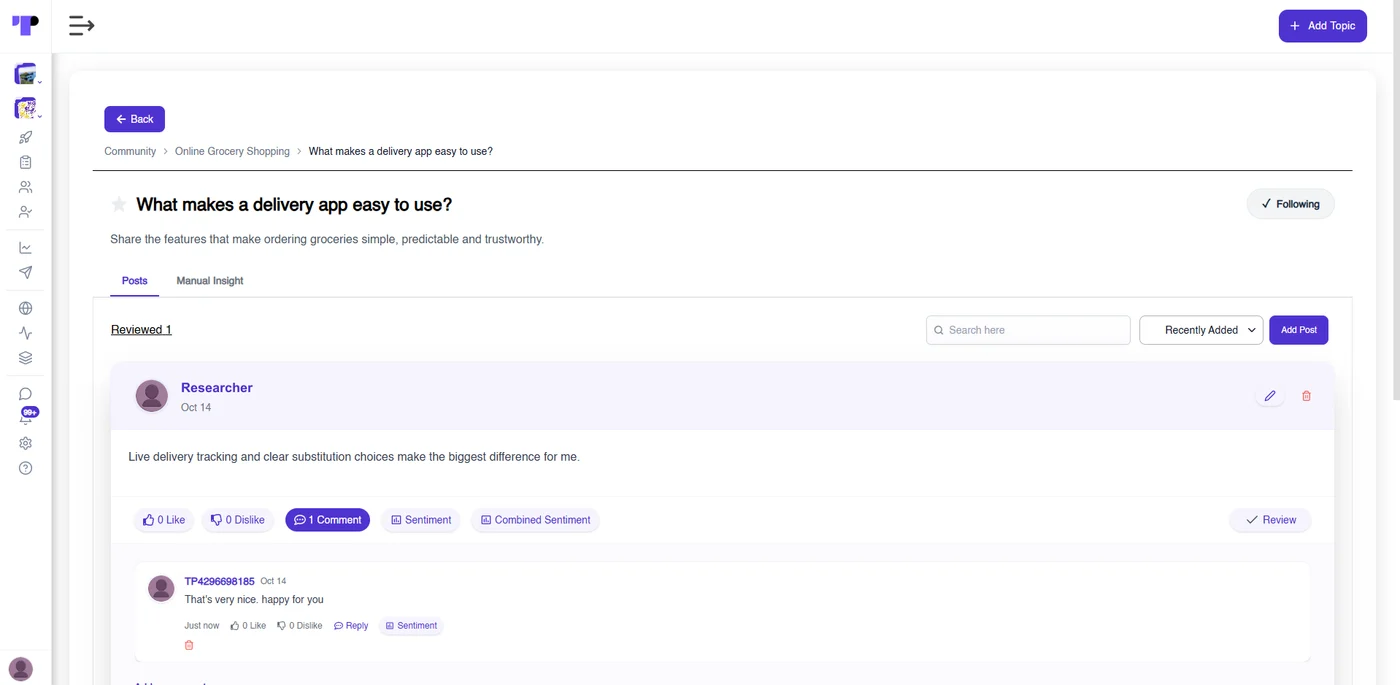The height and width of the screenshot is (685, 1400).
Task: Open the Recently Added sort dropdown
Action: point(1201,330)
